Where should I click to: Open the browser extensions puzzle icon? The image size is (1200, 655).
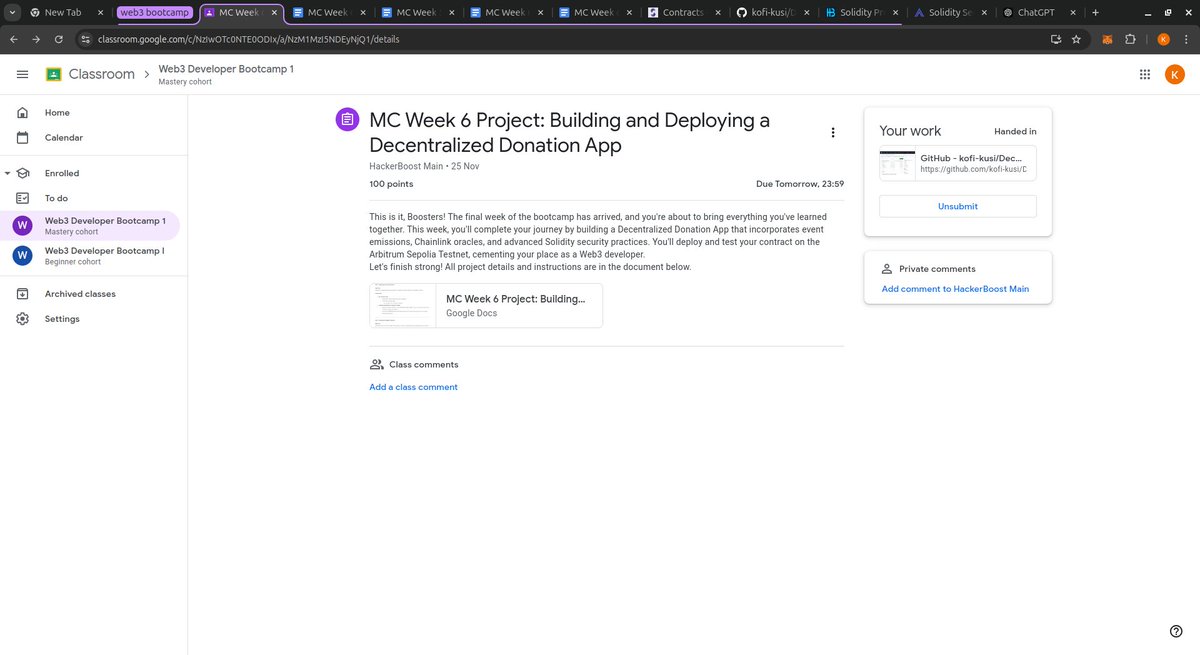coord(1130,39)
